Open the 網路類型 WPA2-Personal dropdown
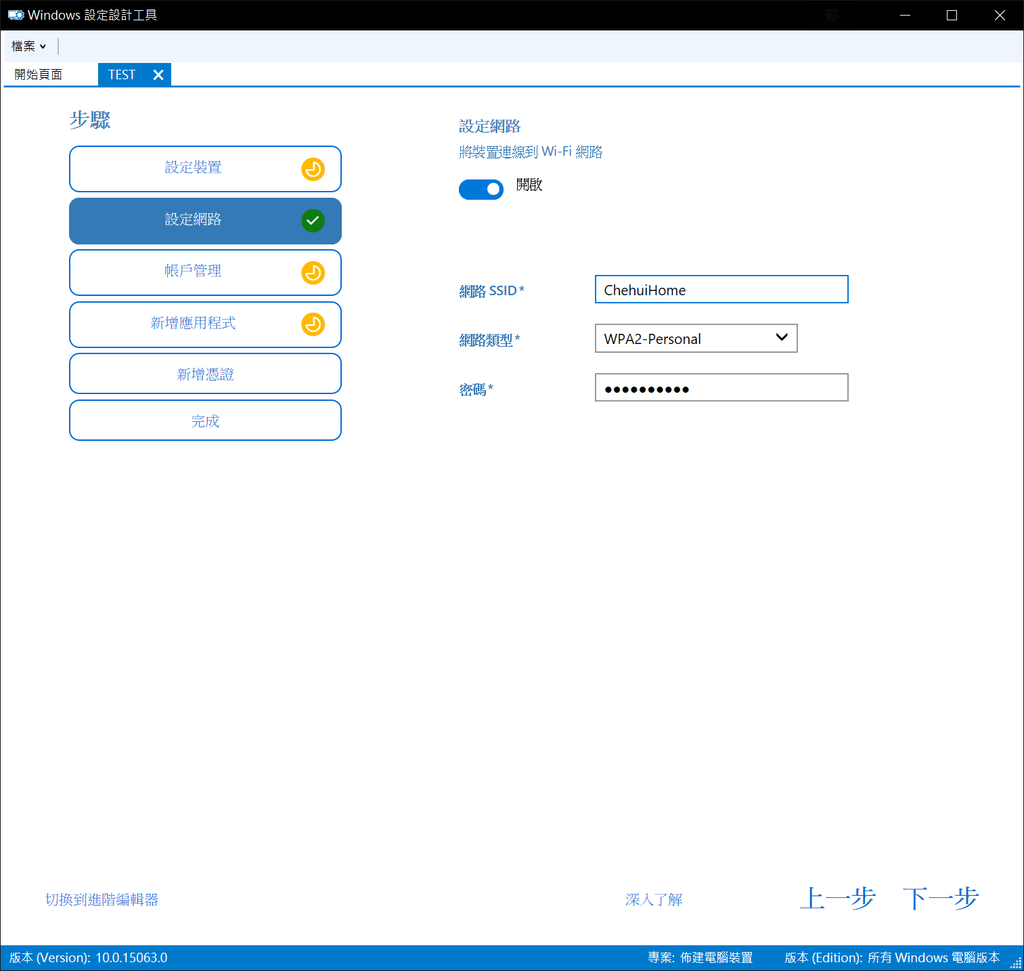 click(x=696, y=338)
